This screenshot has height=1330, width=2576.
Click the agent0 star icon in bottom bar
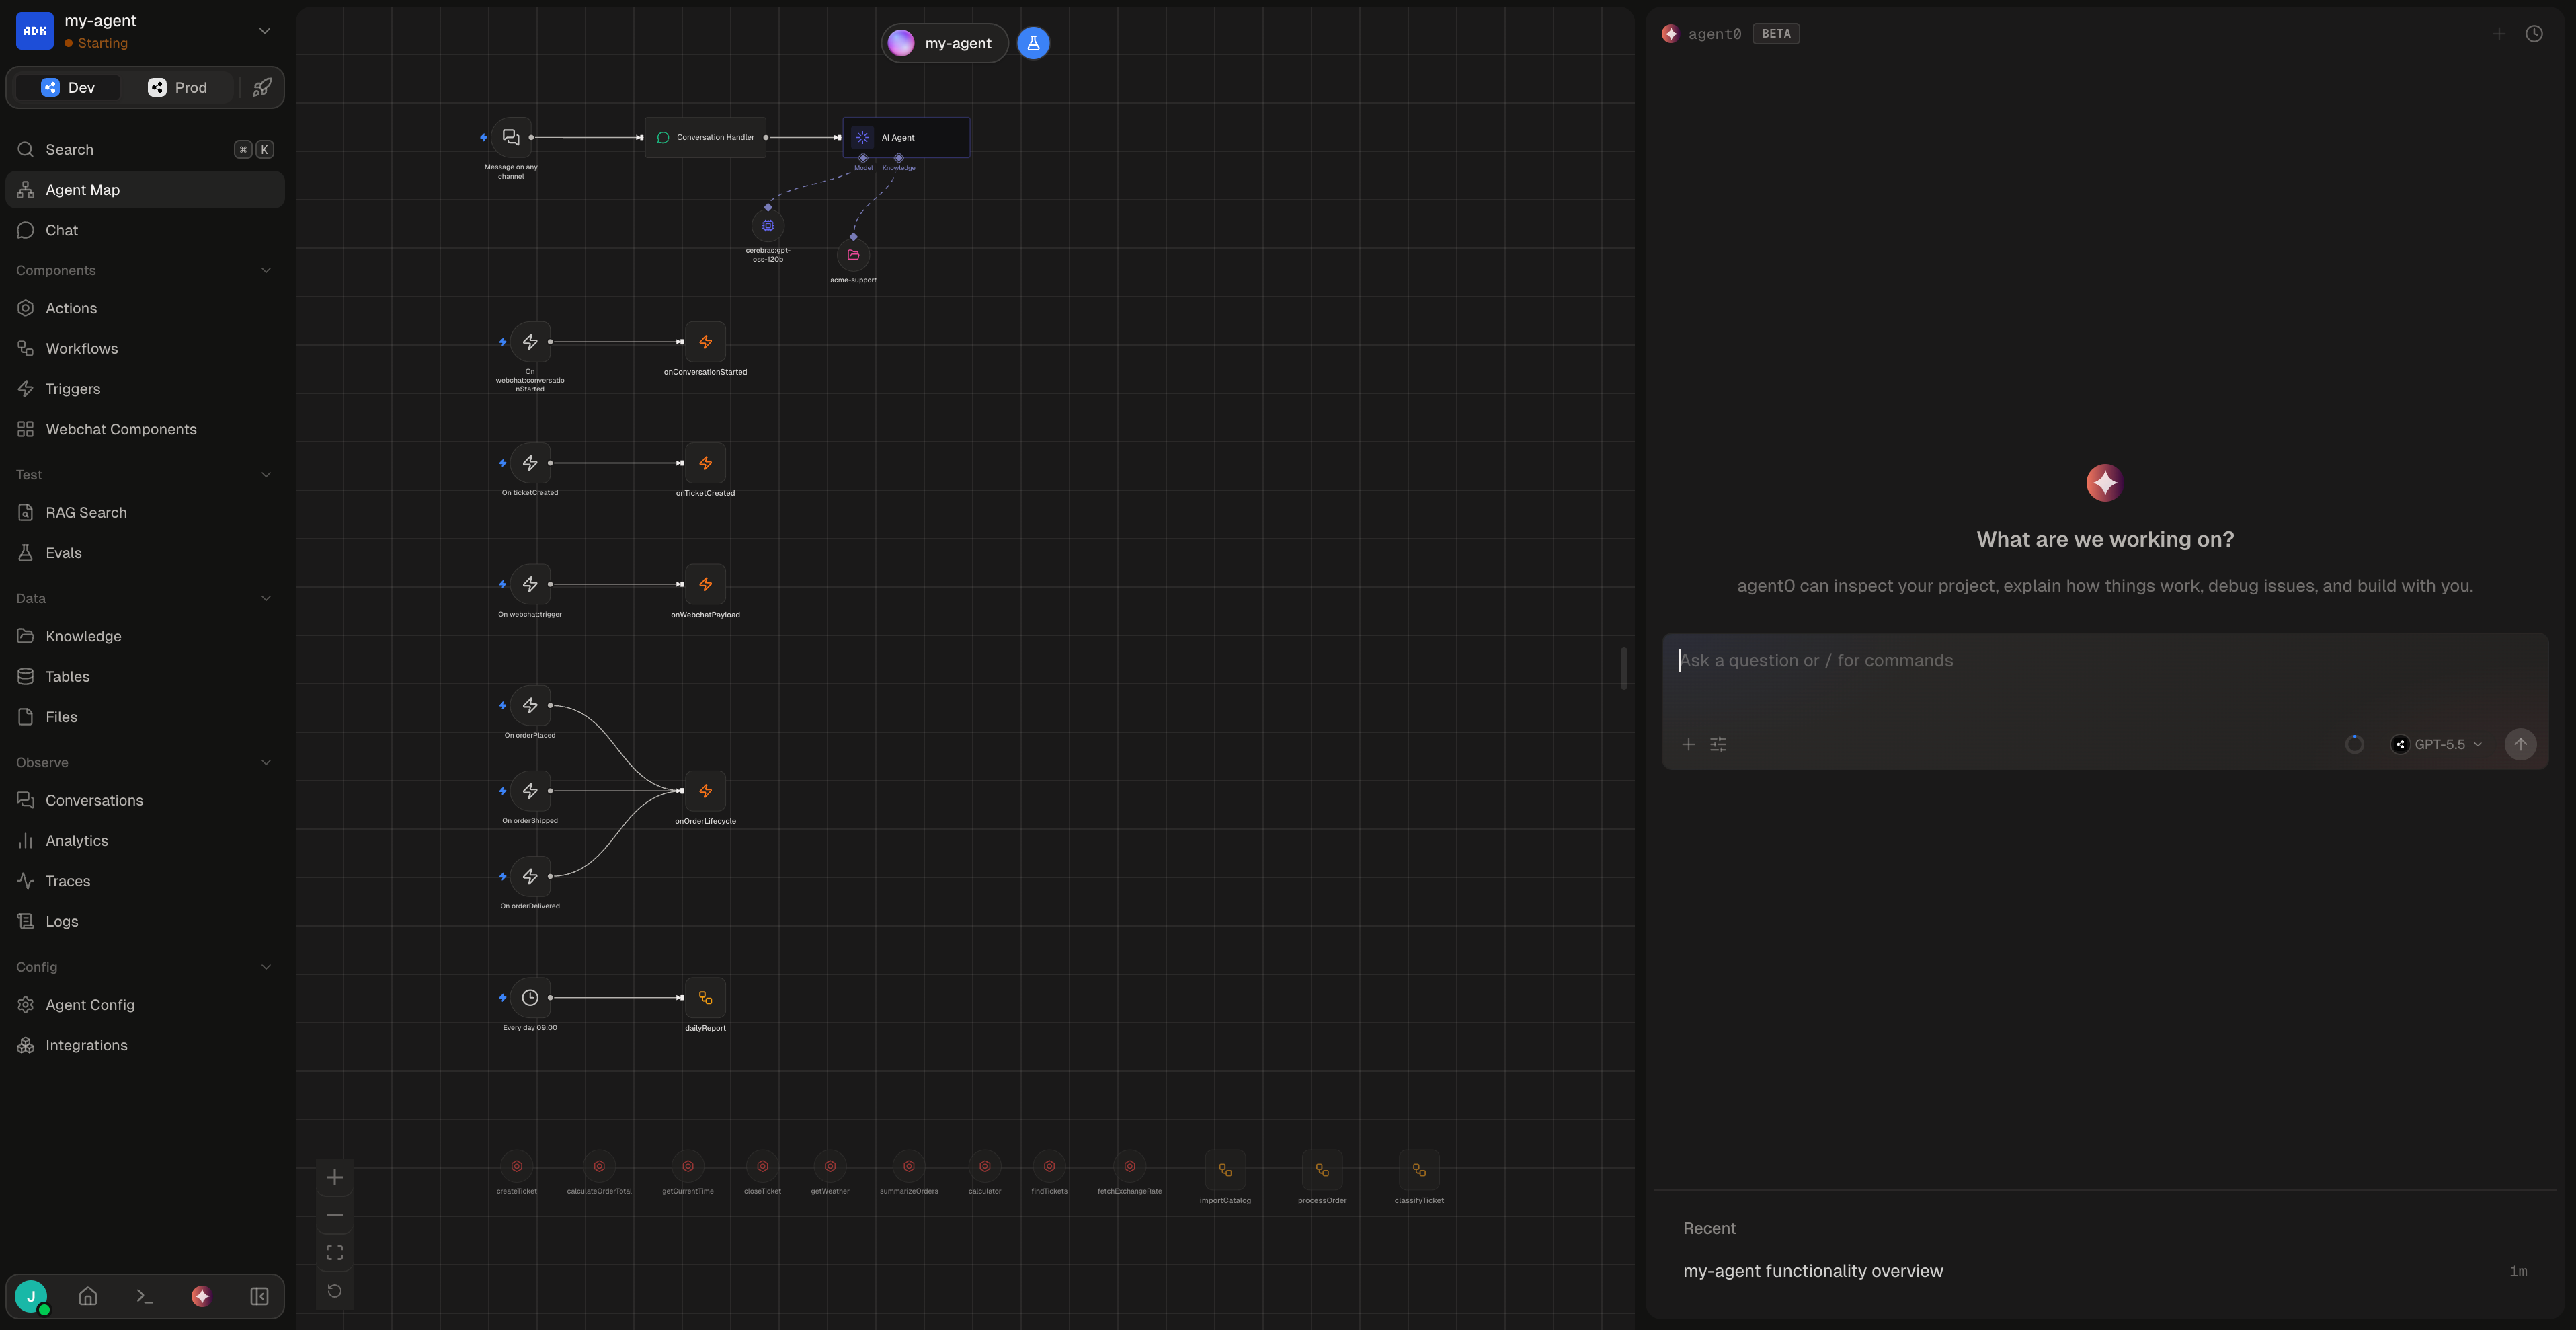point(201,1297)
